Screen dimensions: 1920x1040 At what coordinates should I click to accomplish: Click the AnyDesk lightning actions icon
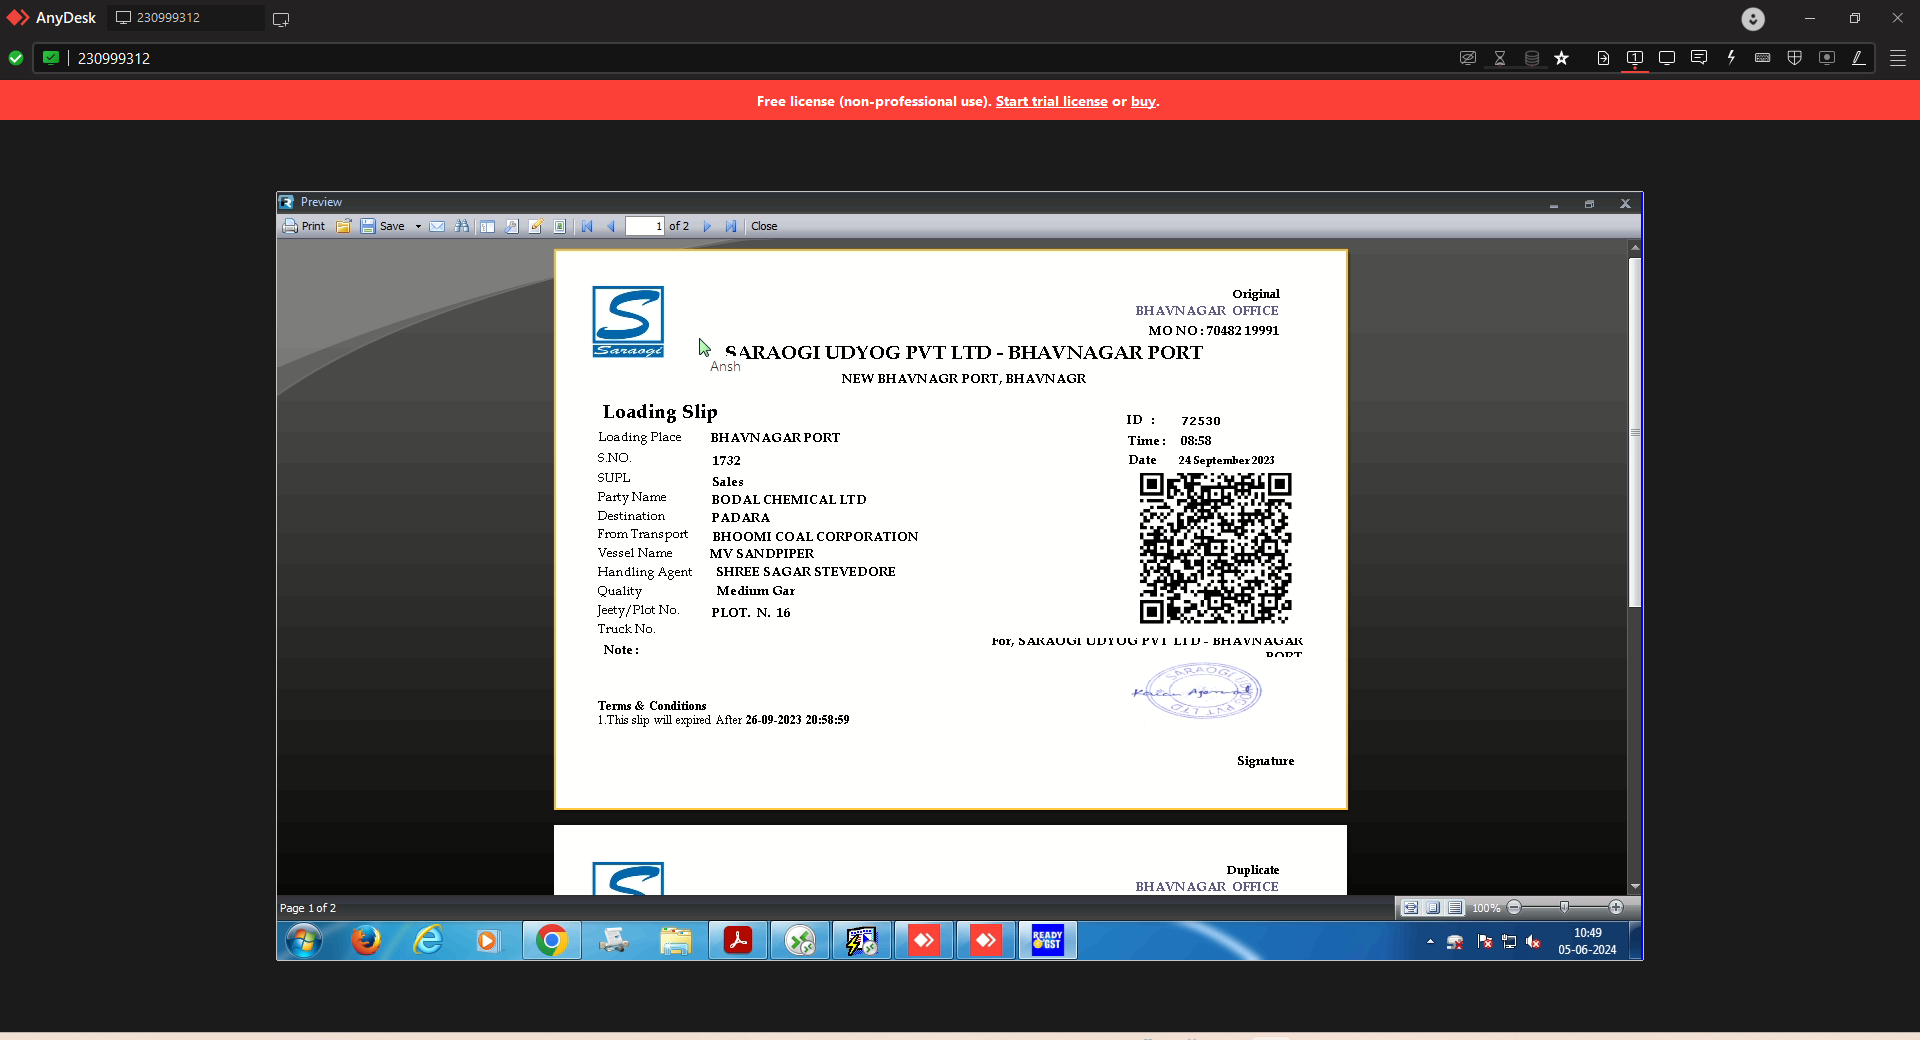(x=1731, y=58)
